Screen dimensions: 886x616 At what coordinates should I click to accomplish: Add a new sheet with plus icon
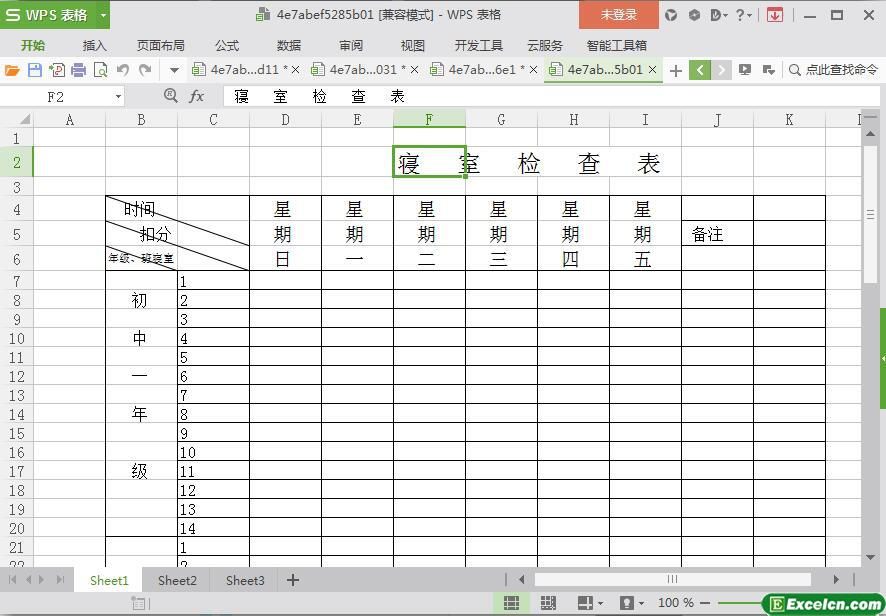pyautogui.click(x=293, y=580)
